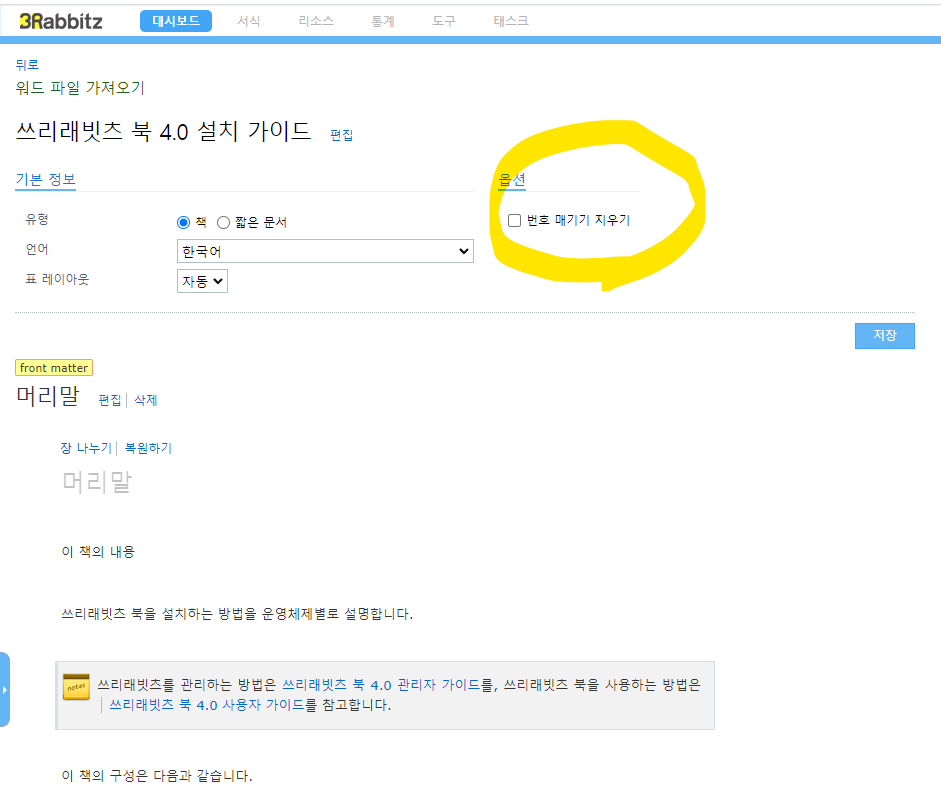Select the 짧은 문서 radio button
Screen dimensions: 941x791
[x=223, y=223]
